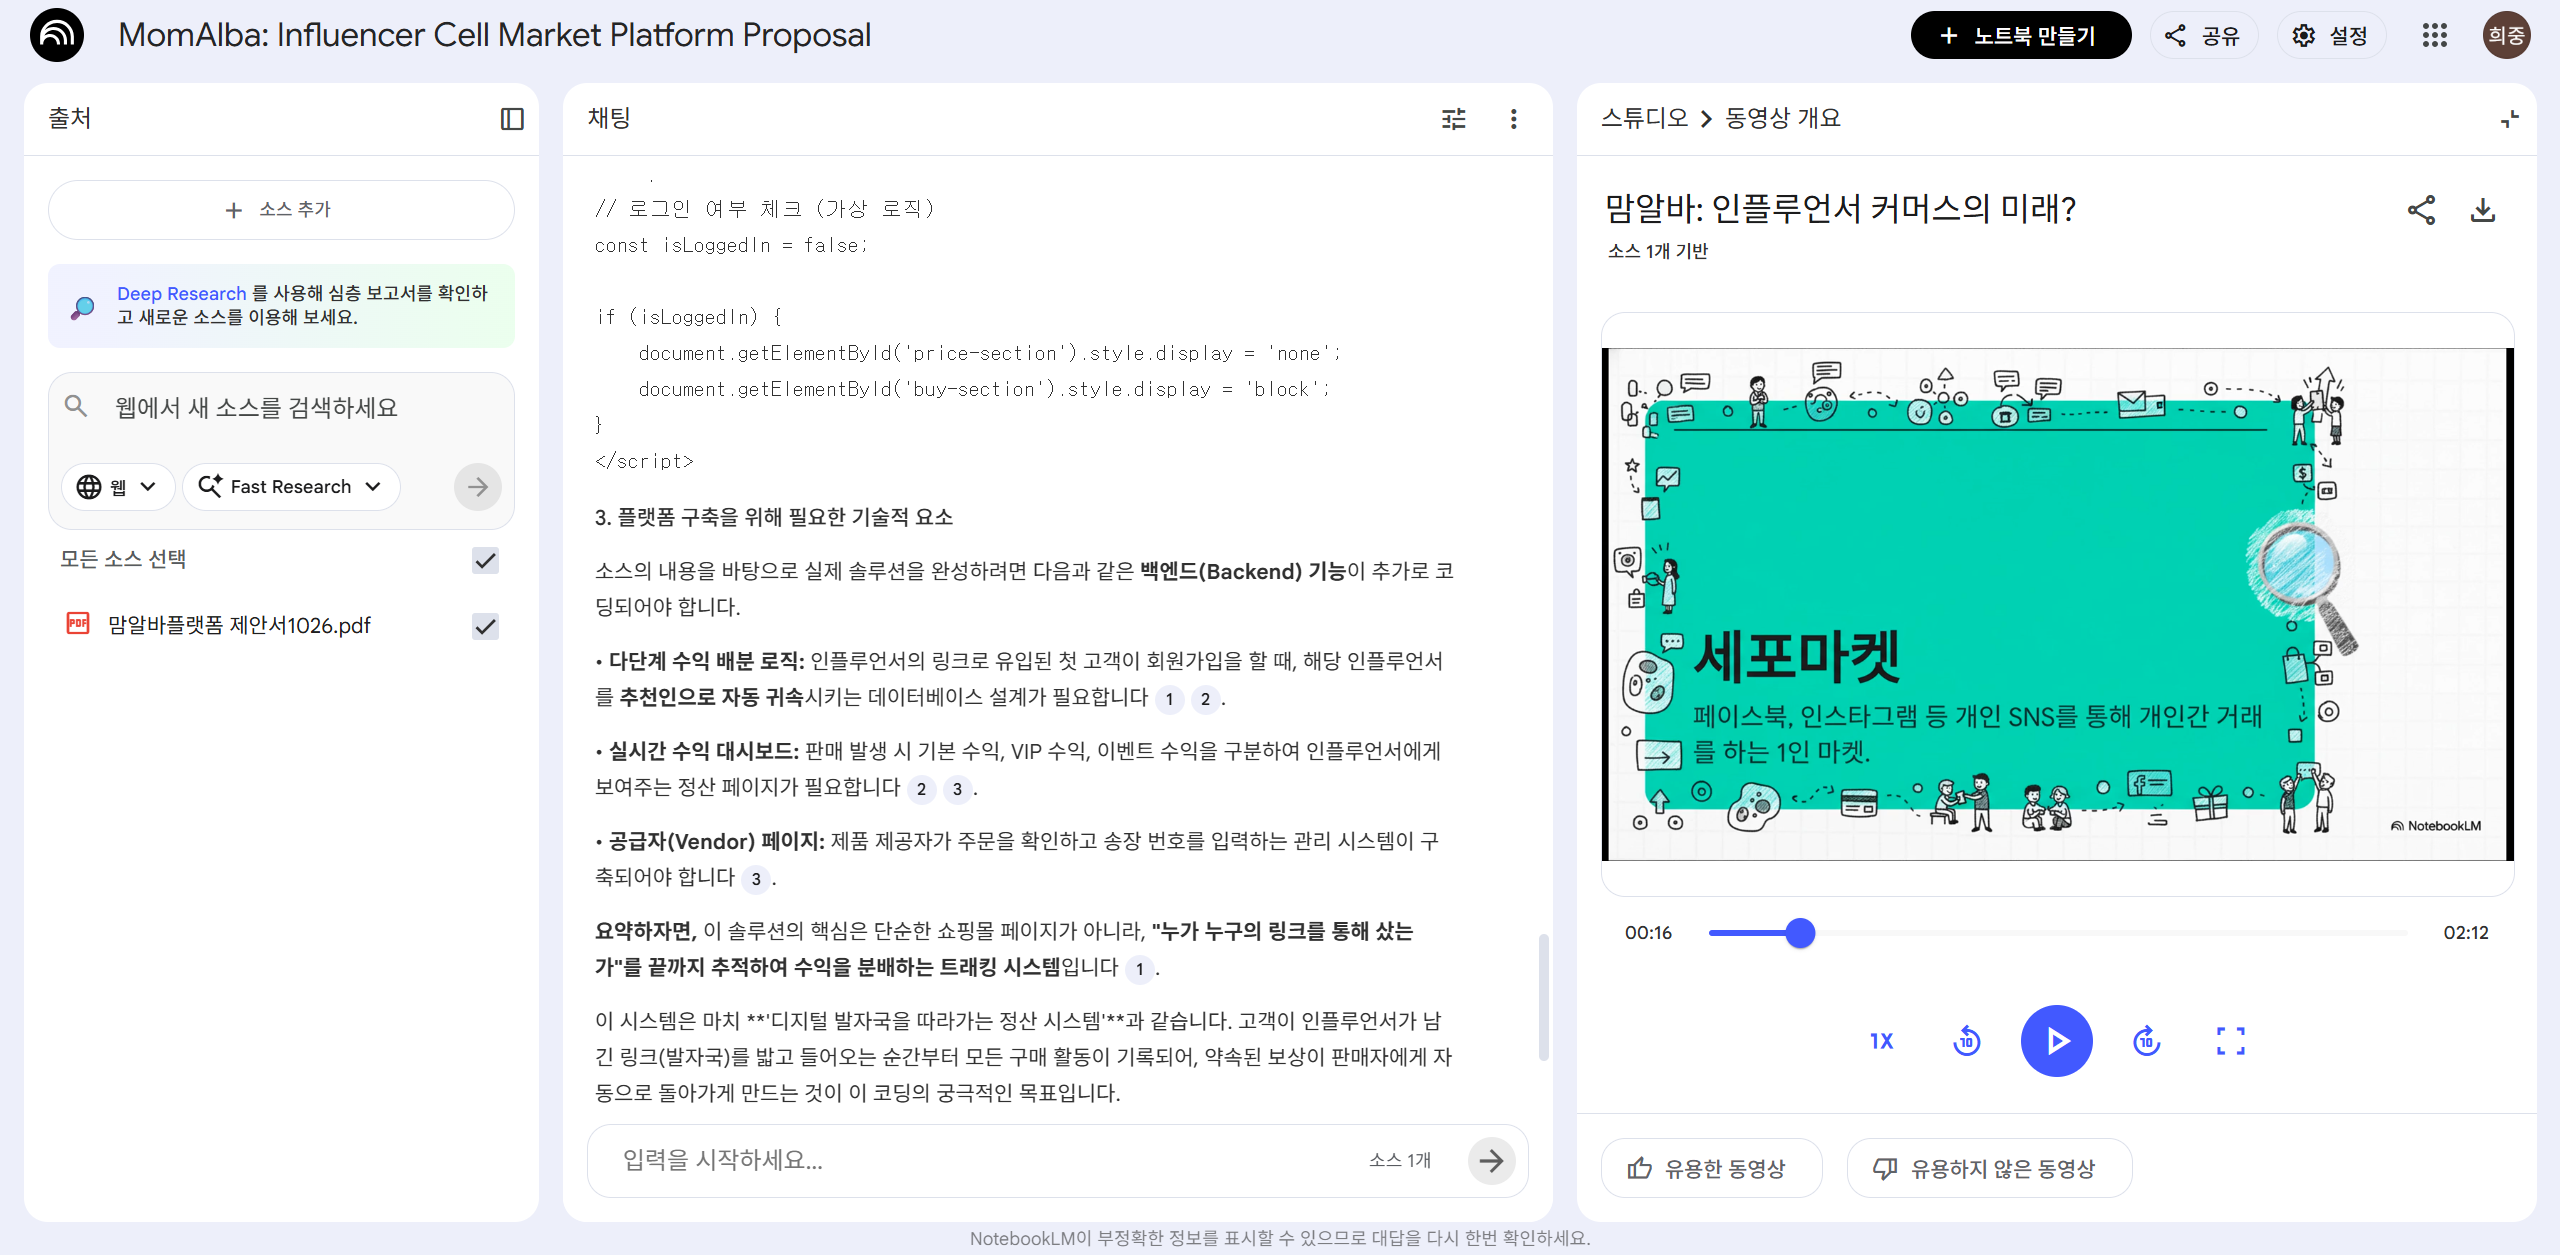This screenshot has height=1255, width=2560.
Task: Collapse the studio panel
Action: 2509,119
